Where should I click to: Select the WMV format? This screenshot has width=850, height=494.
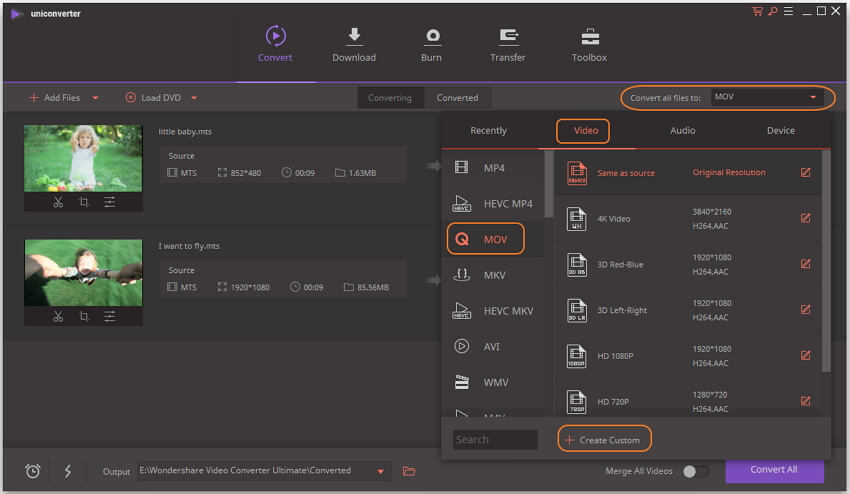[x=493, y=382]
